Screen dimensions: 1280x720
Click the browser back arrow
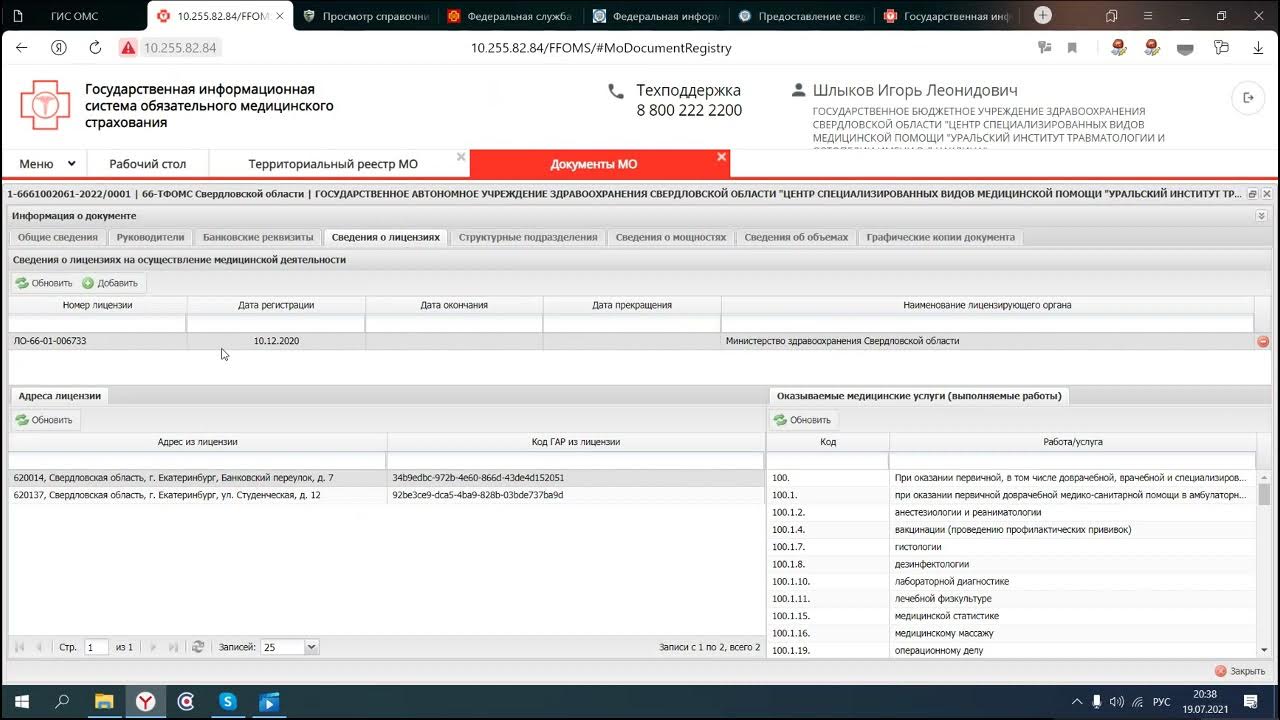click(x=22, y=48)
